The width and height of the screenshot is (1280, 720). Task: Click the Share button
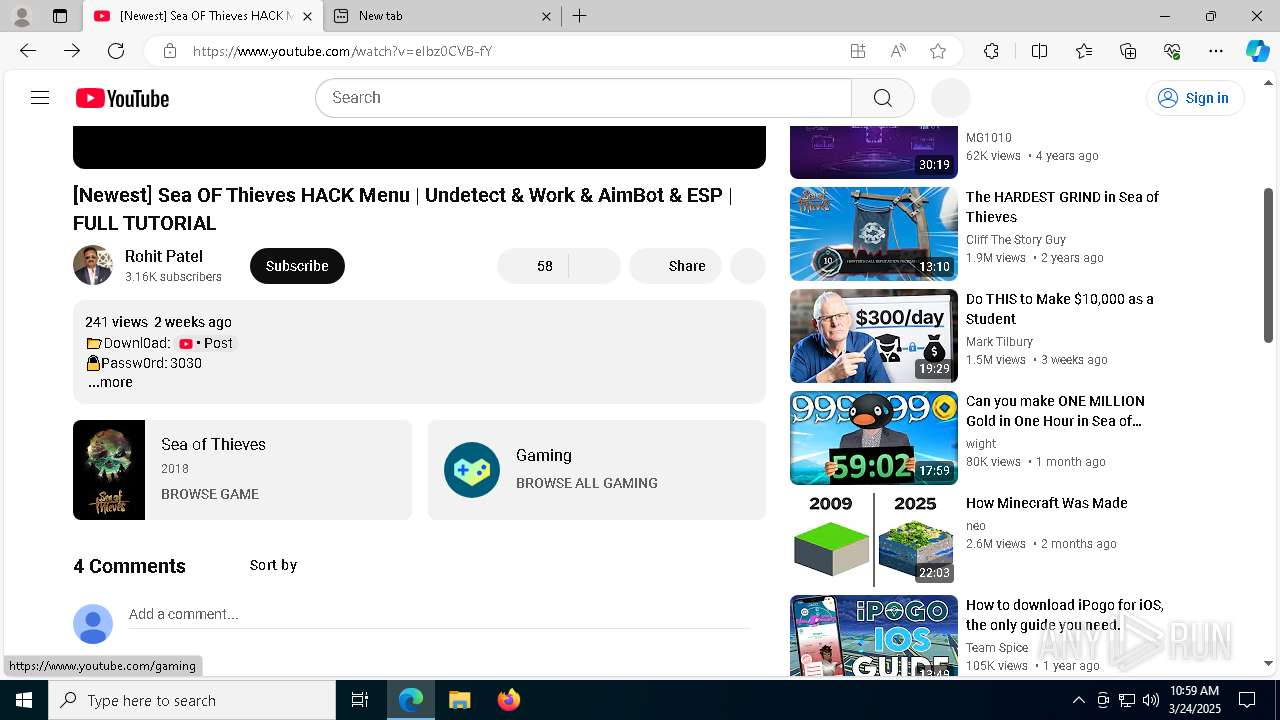point(675,266)
